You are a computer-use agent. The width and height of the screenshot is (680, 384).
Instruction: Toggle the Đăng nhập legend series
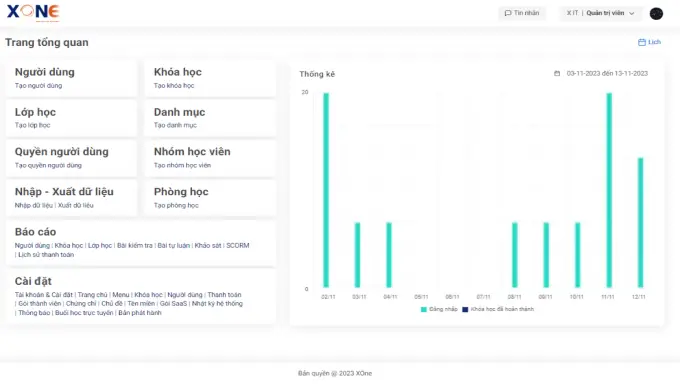(439, 309)
